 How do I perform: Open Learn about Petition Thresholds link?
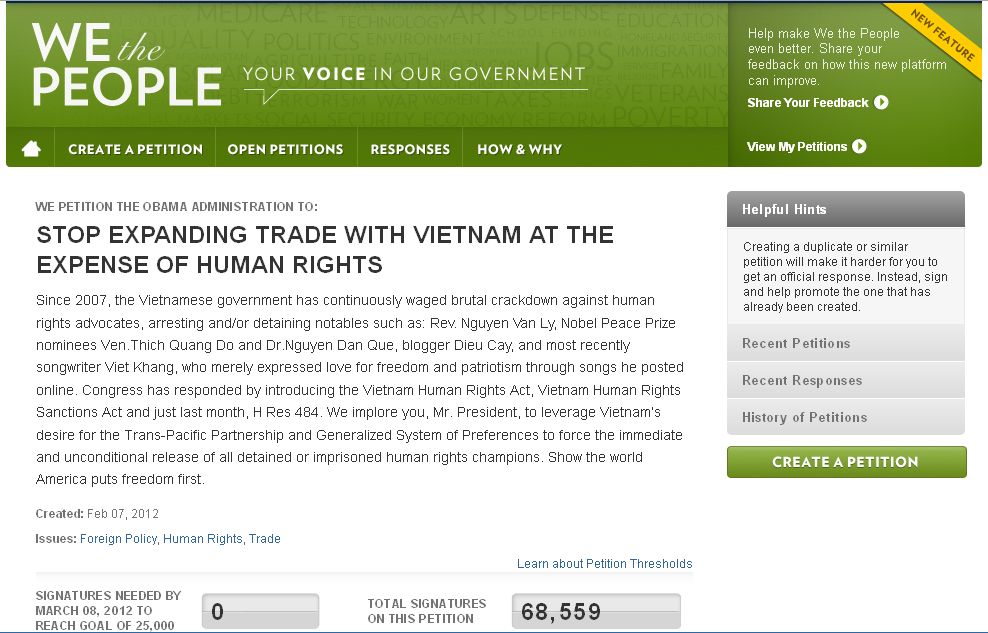604,564
